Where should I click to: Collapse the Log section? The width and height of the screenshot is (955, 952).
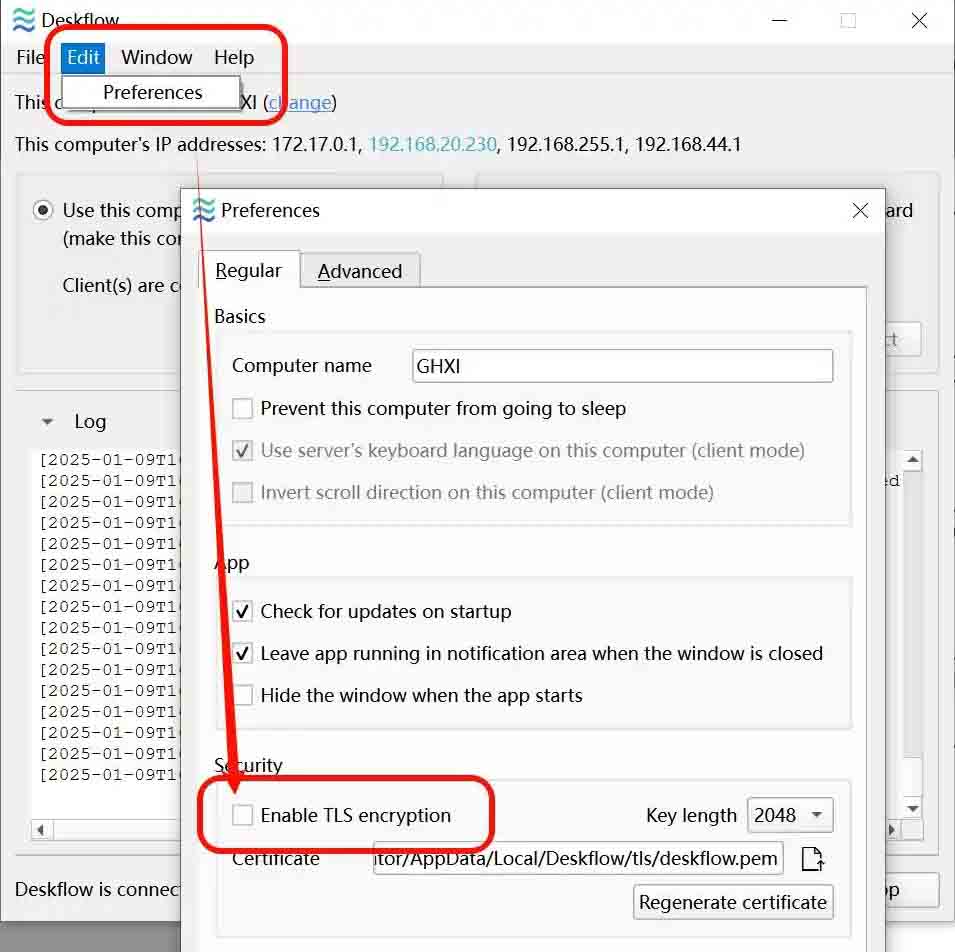pyautogui.click(x=47, y=421)
